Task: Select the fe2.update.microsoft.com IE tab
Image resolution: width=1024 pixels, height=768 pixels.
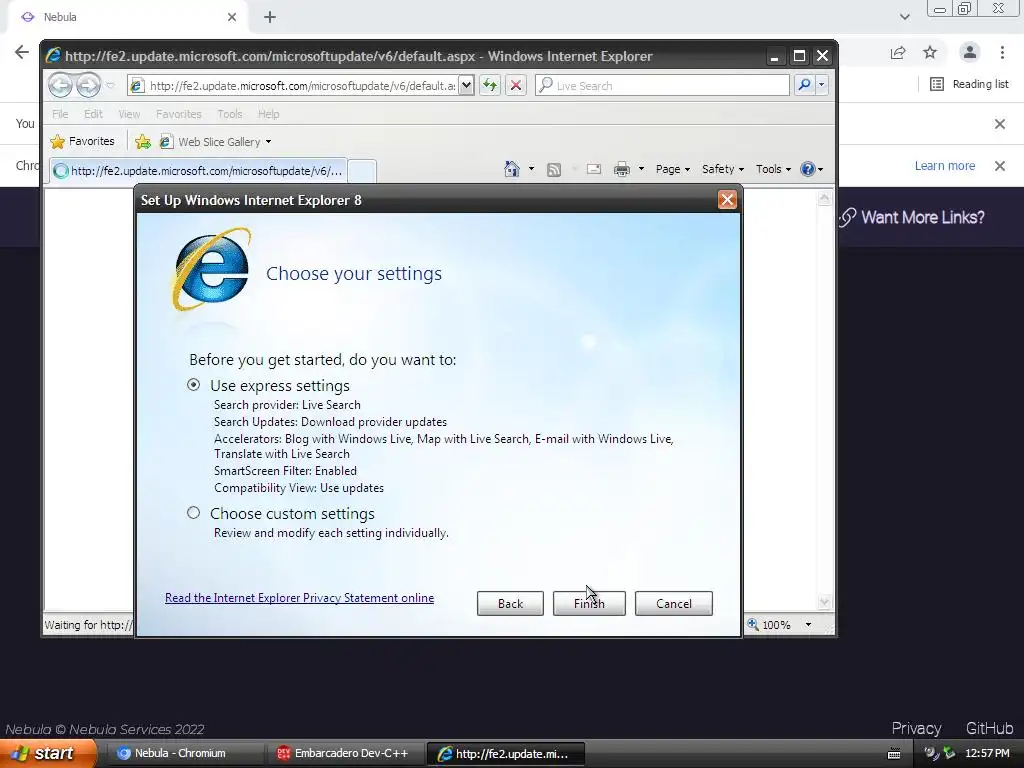Action: click(199, 171)
